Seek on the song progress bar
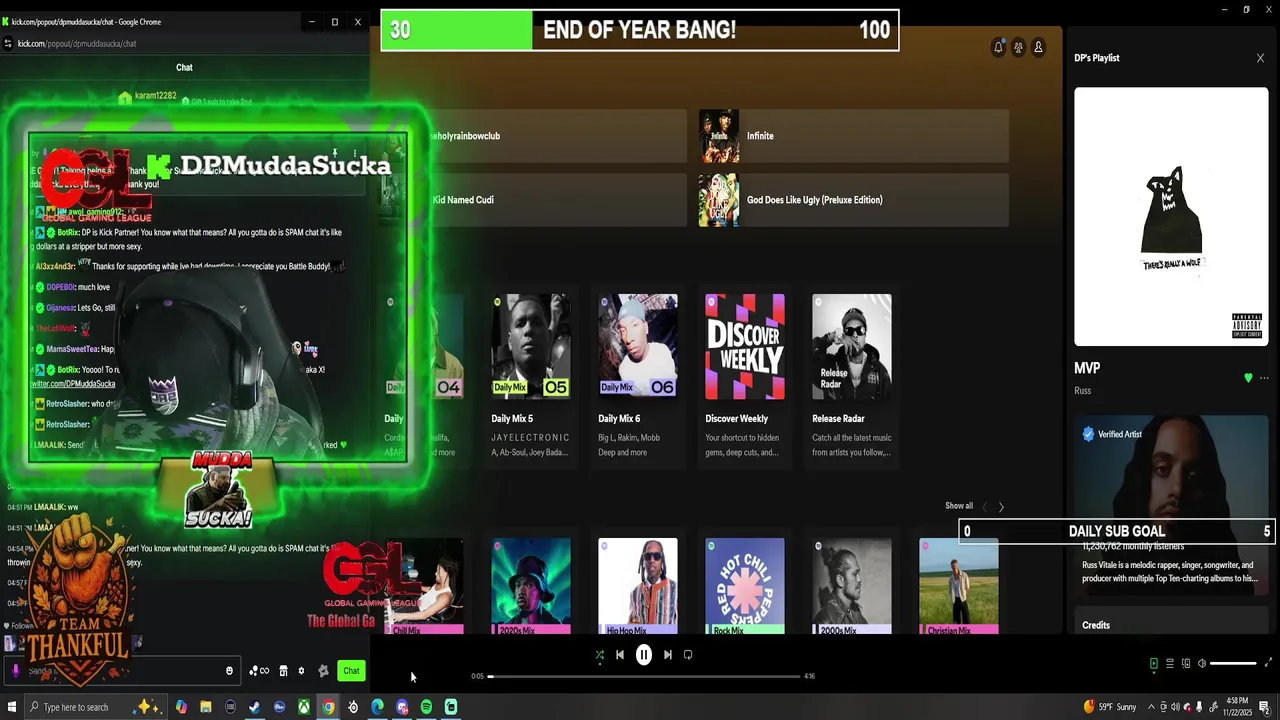Screen dimensions: 1280x720 click(x=644, y=676)
